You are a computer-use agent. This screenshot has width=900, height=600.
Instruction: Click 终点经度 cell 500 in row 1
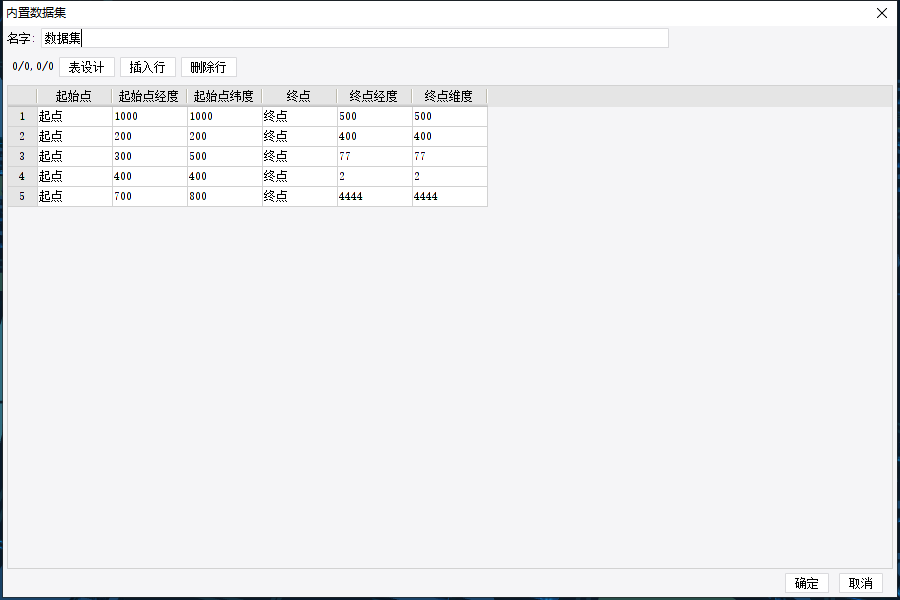(375, 117)
